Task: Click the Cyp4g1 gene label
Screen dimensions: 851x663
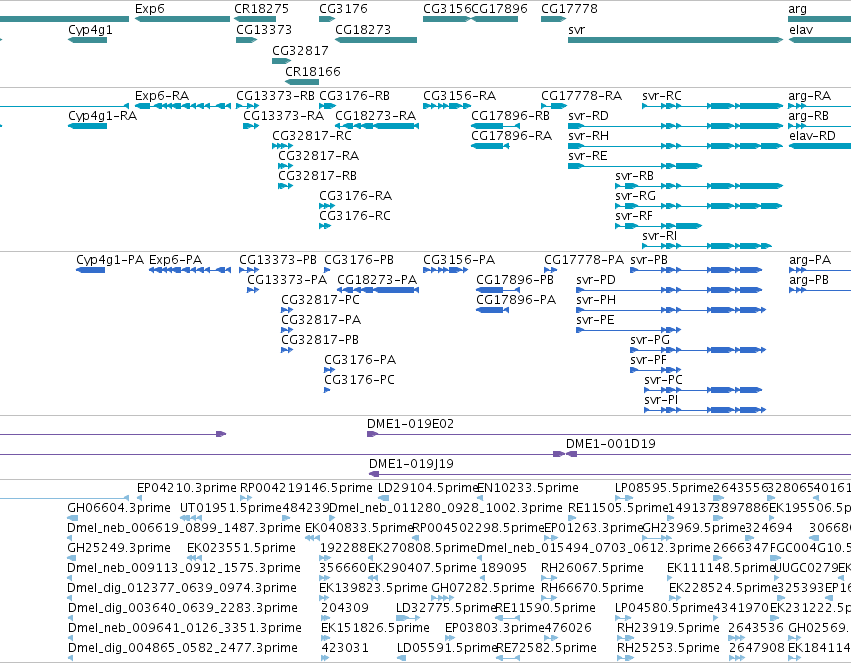Action: [x=90, y=29]
